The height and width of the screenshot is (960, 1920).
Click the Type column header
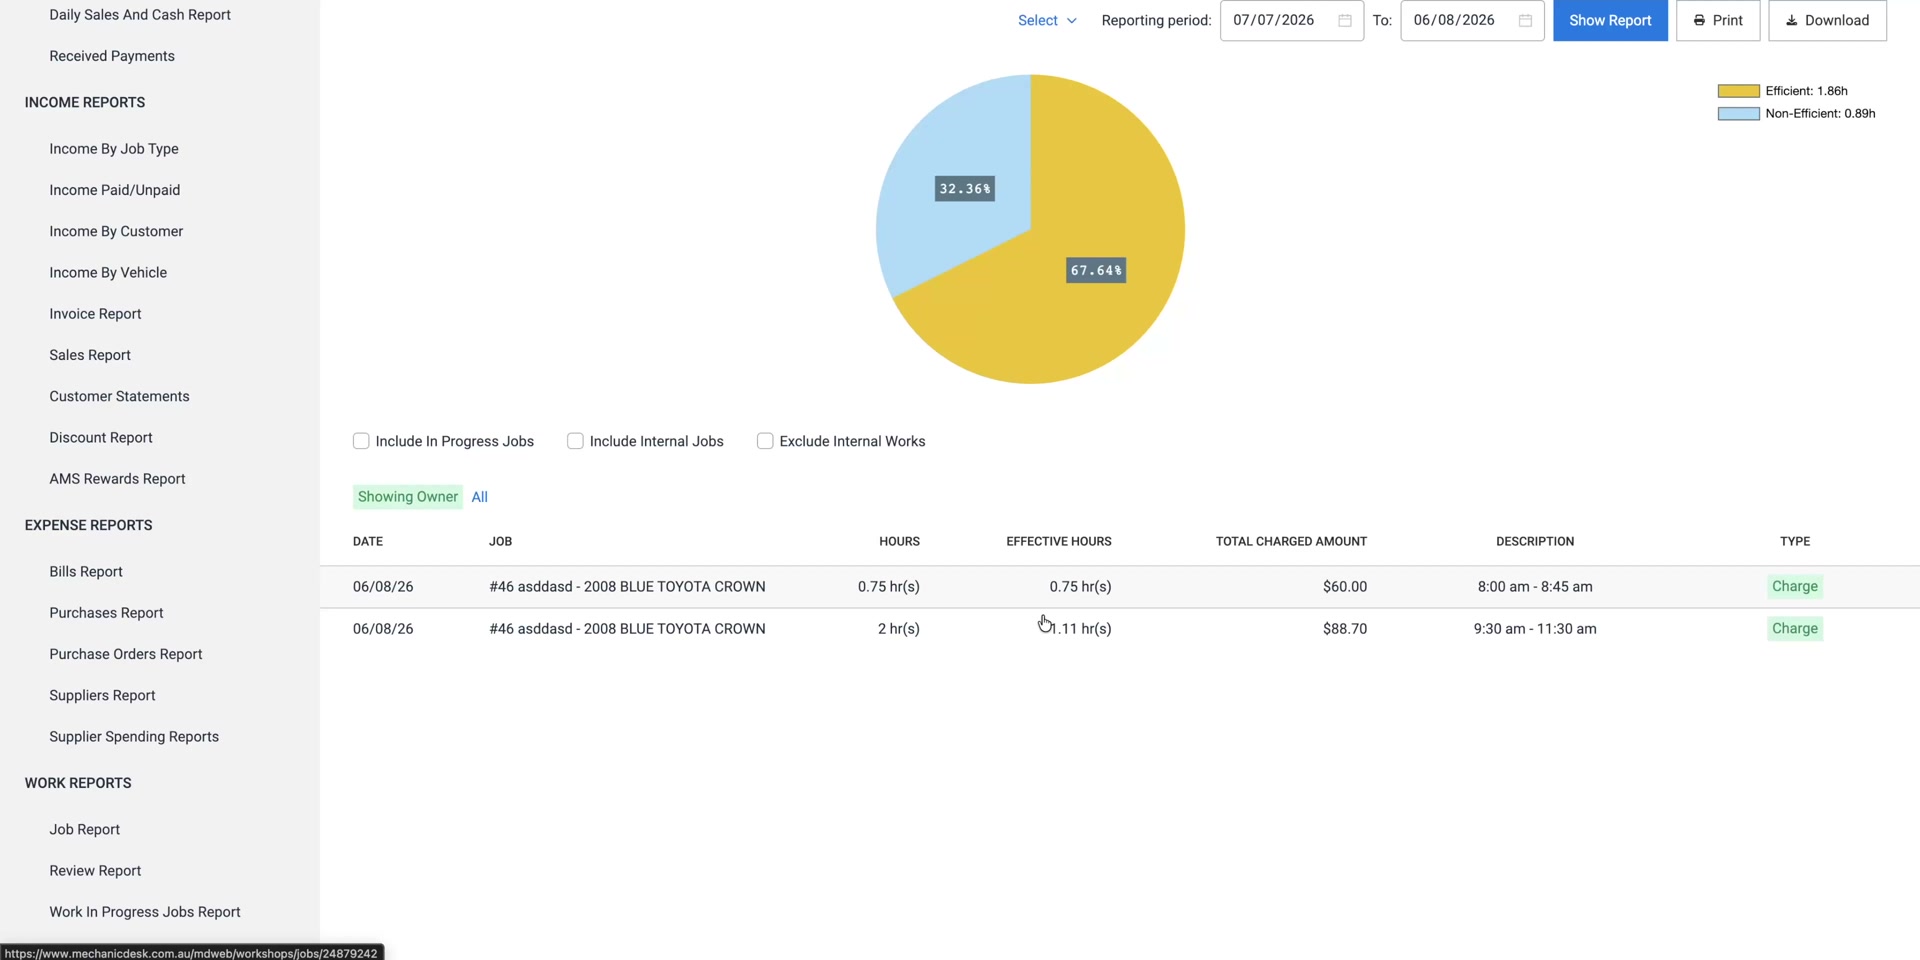(x=1795, y=542)
